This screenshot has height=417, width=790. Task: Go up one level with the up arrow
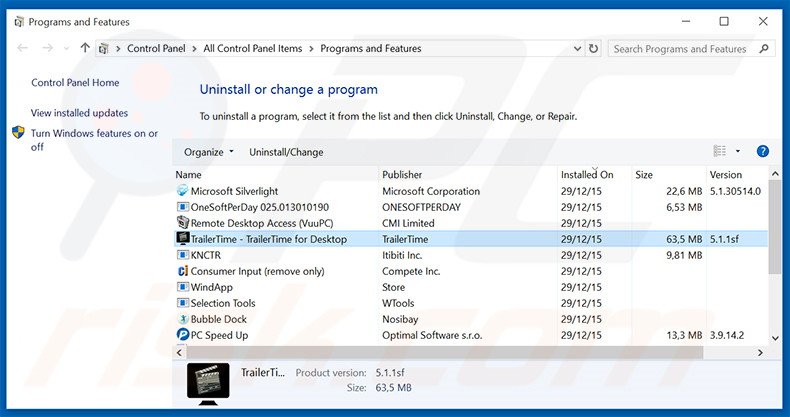click(x=85, y=48)
